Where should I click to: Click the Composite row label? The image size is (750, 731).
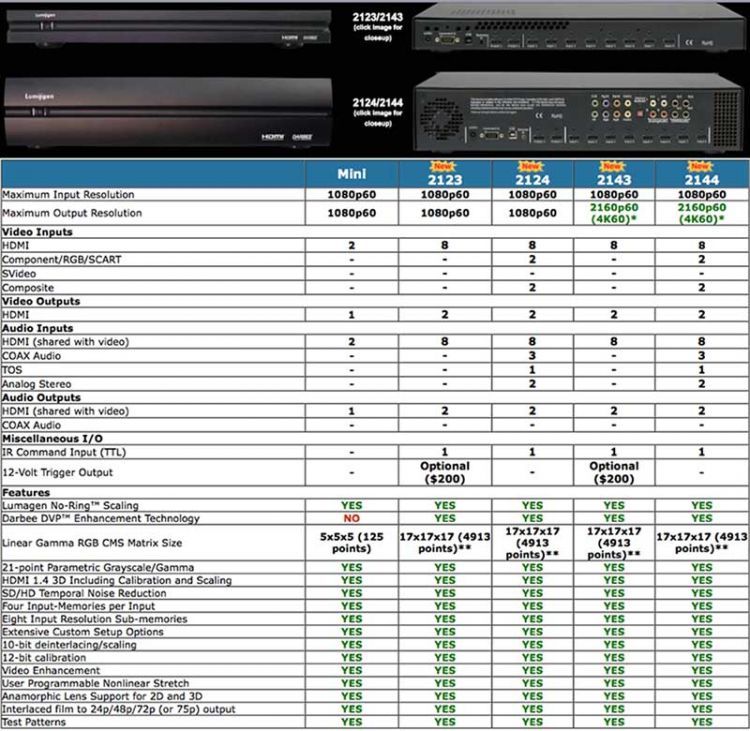[x=28, y=288]
